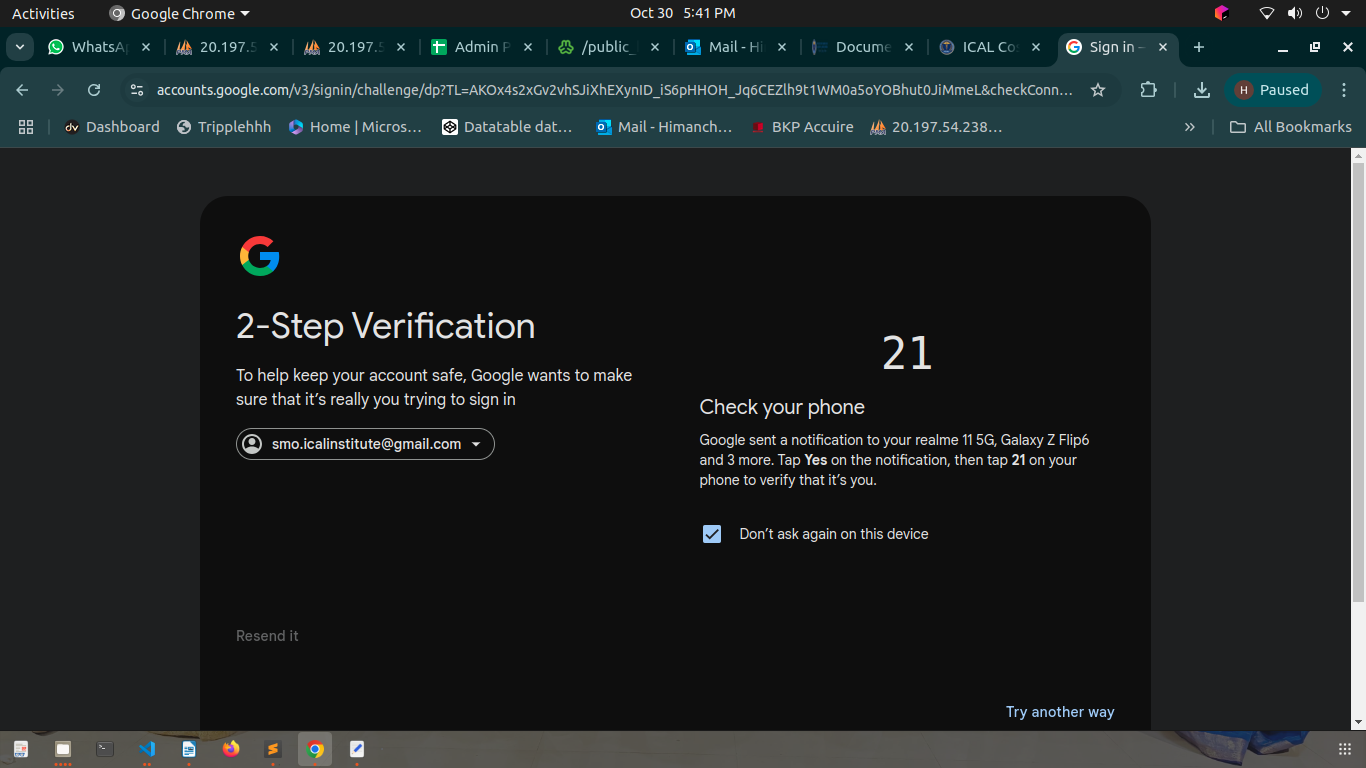The width and height of the screenshot is (1366, 768).
Task: Open the Datatable bookmark
Action: click(507, 127)
